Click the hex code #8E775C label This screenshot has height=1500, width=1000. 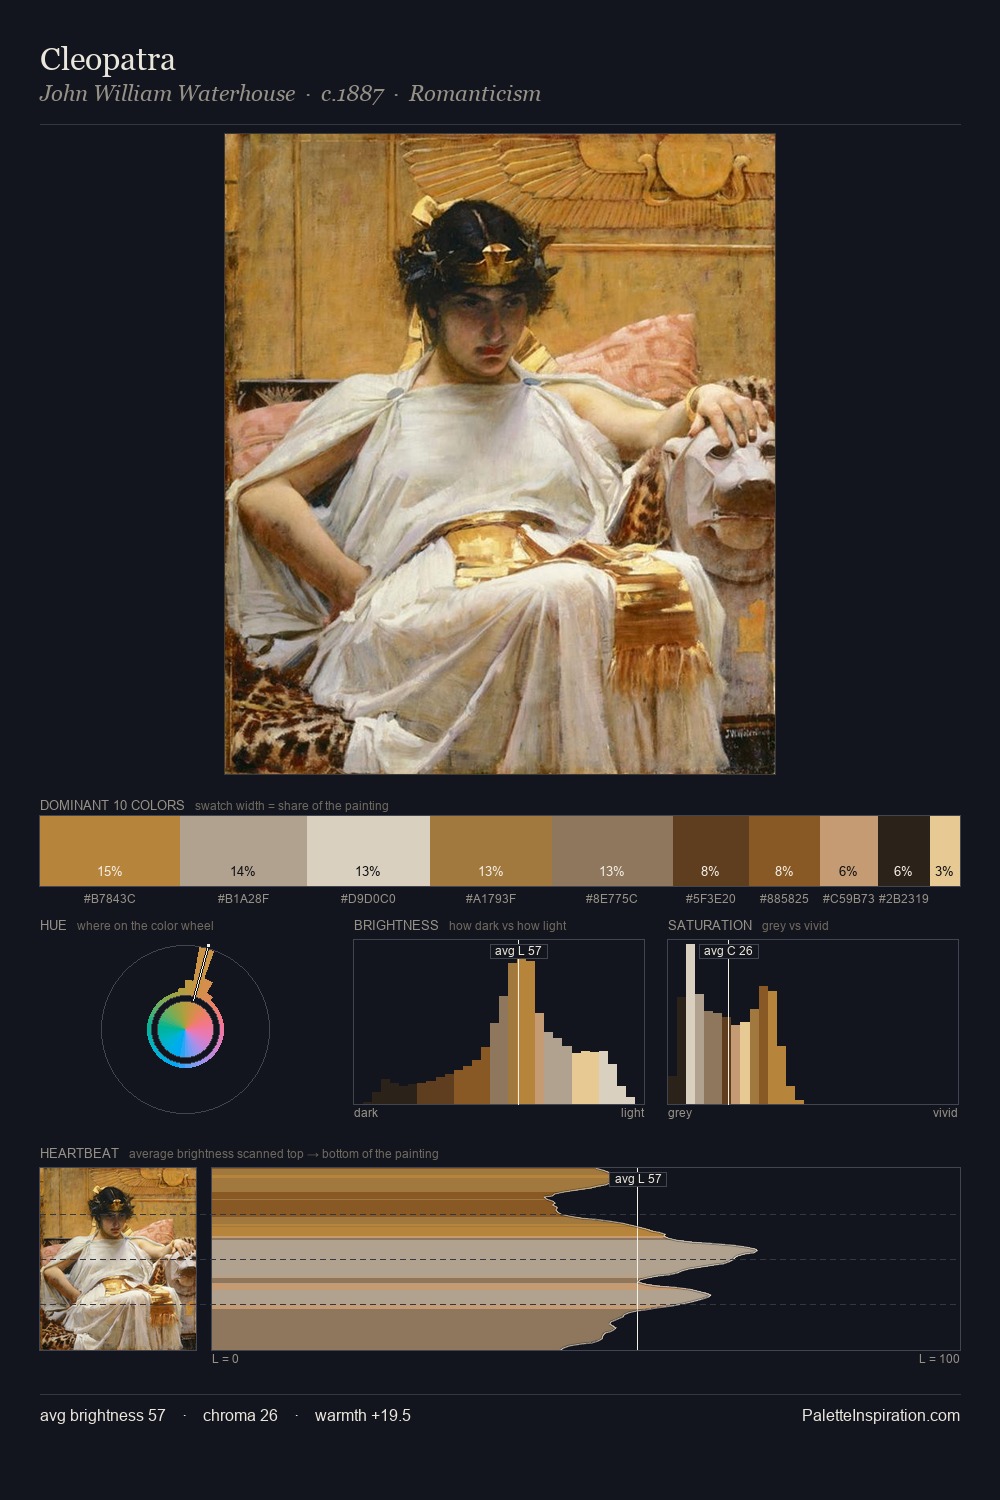tap(612, 899)
